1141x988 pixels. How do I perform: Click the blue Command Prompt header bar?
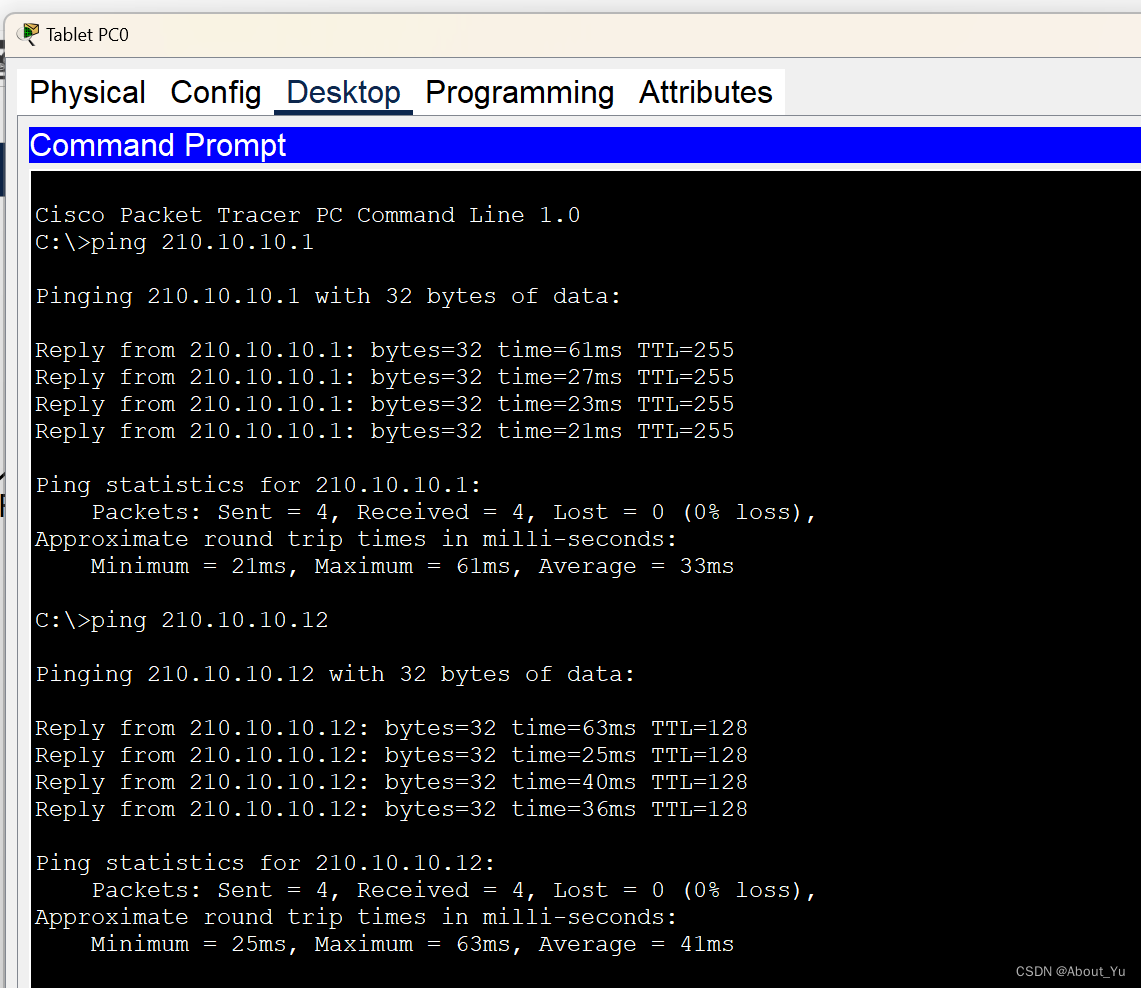point(584,145)
